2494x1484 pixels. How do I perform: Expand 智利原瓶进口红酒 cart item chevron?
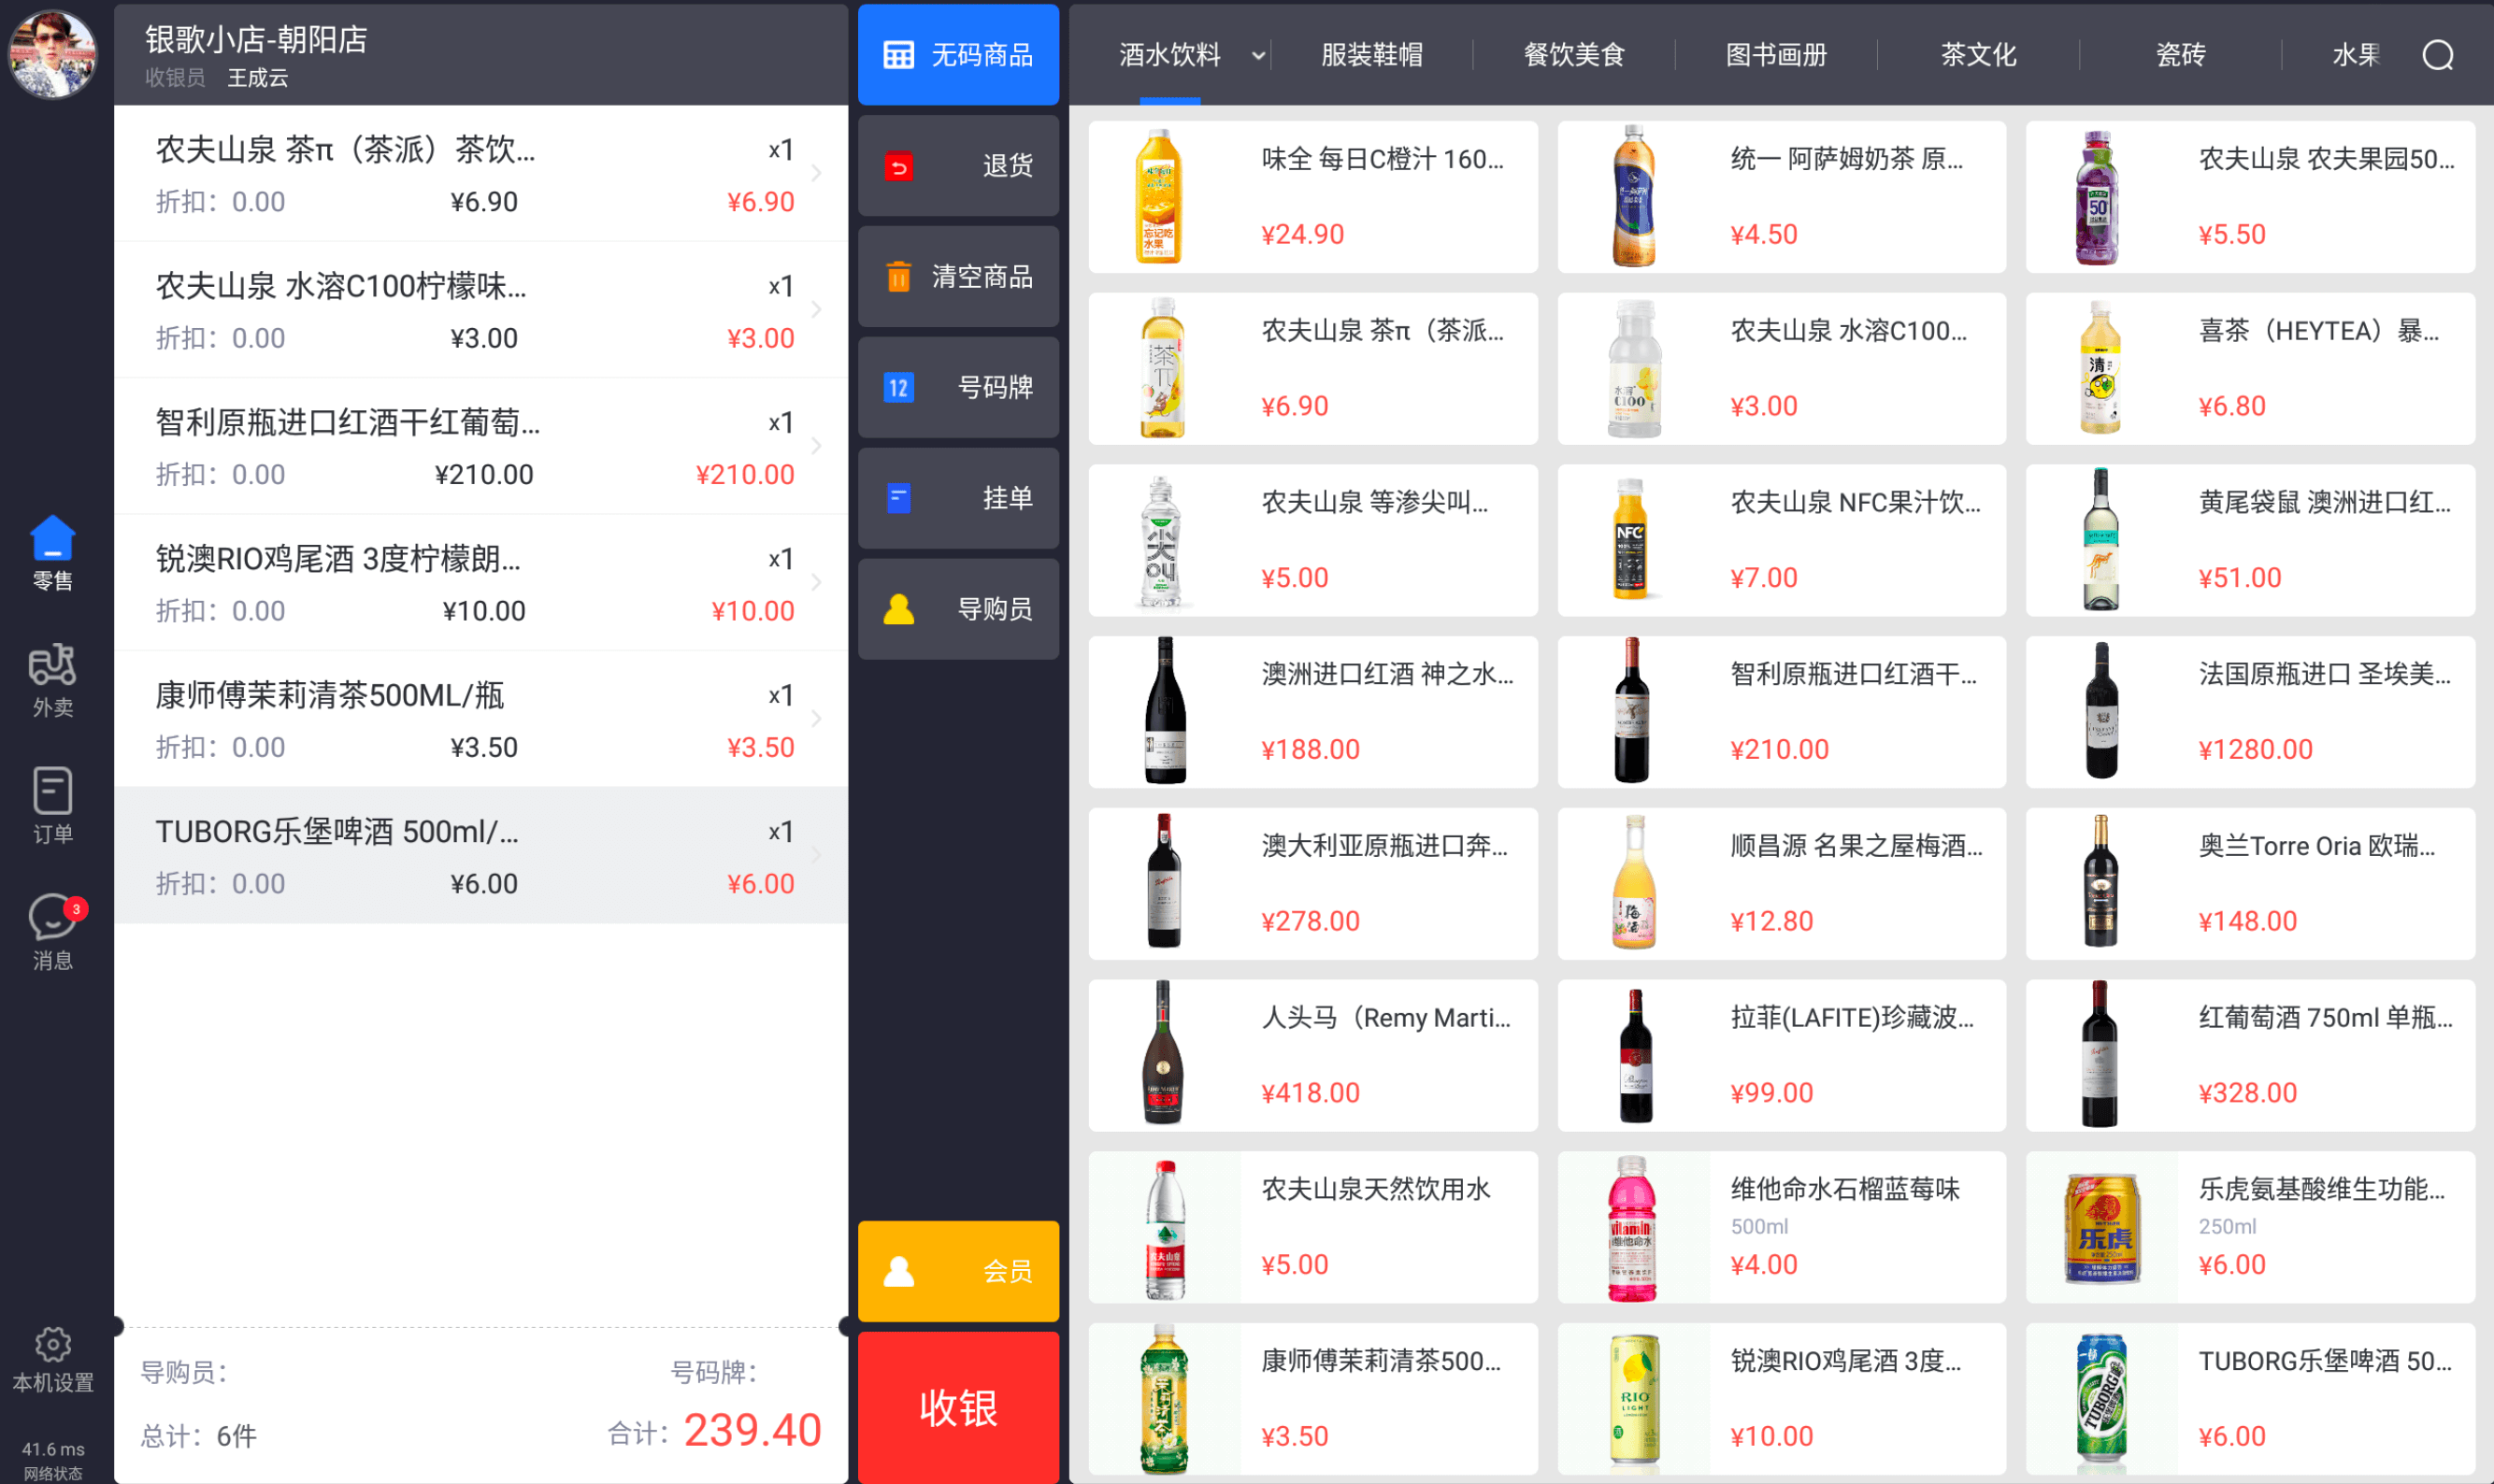[x=816, y=446]
